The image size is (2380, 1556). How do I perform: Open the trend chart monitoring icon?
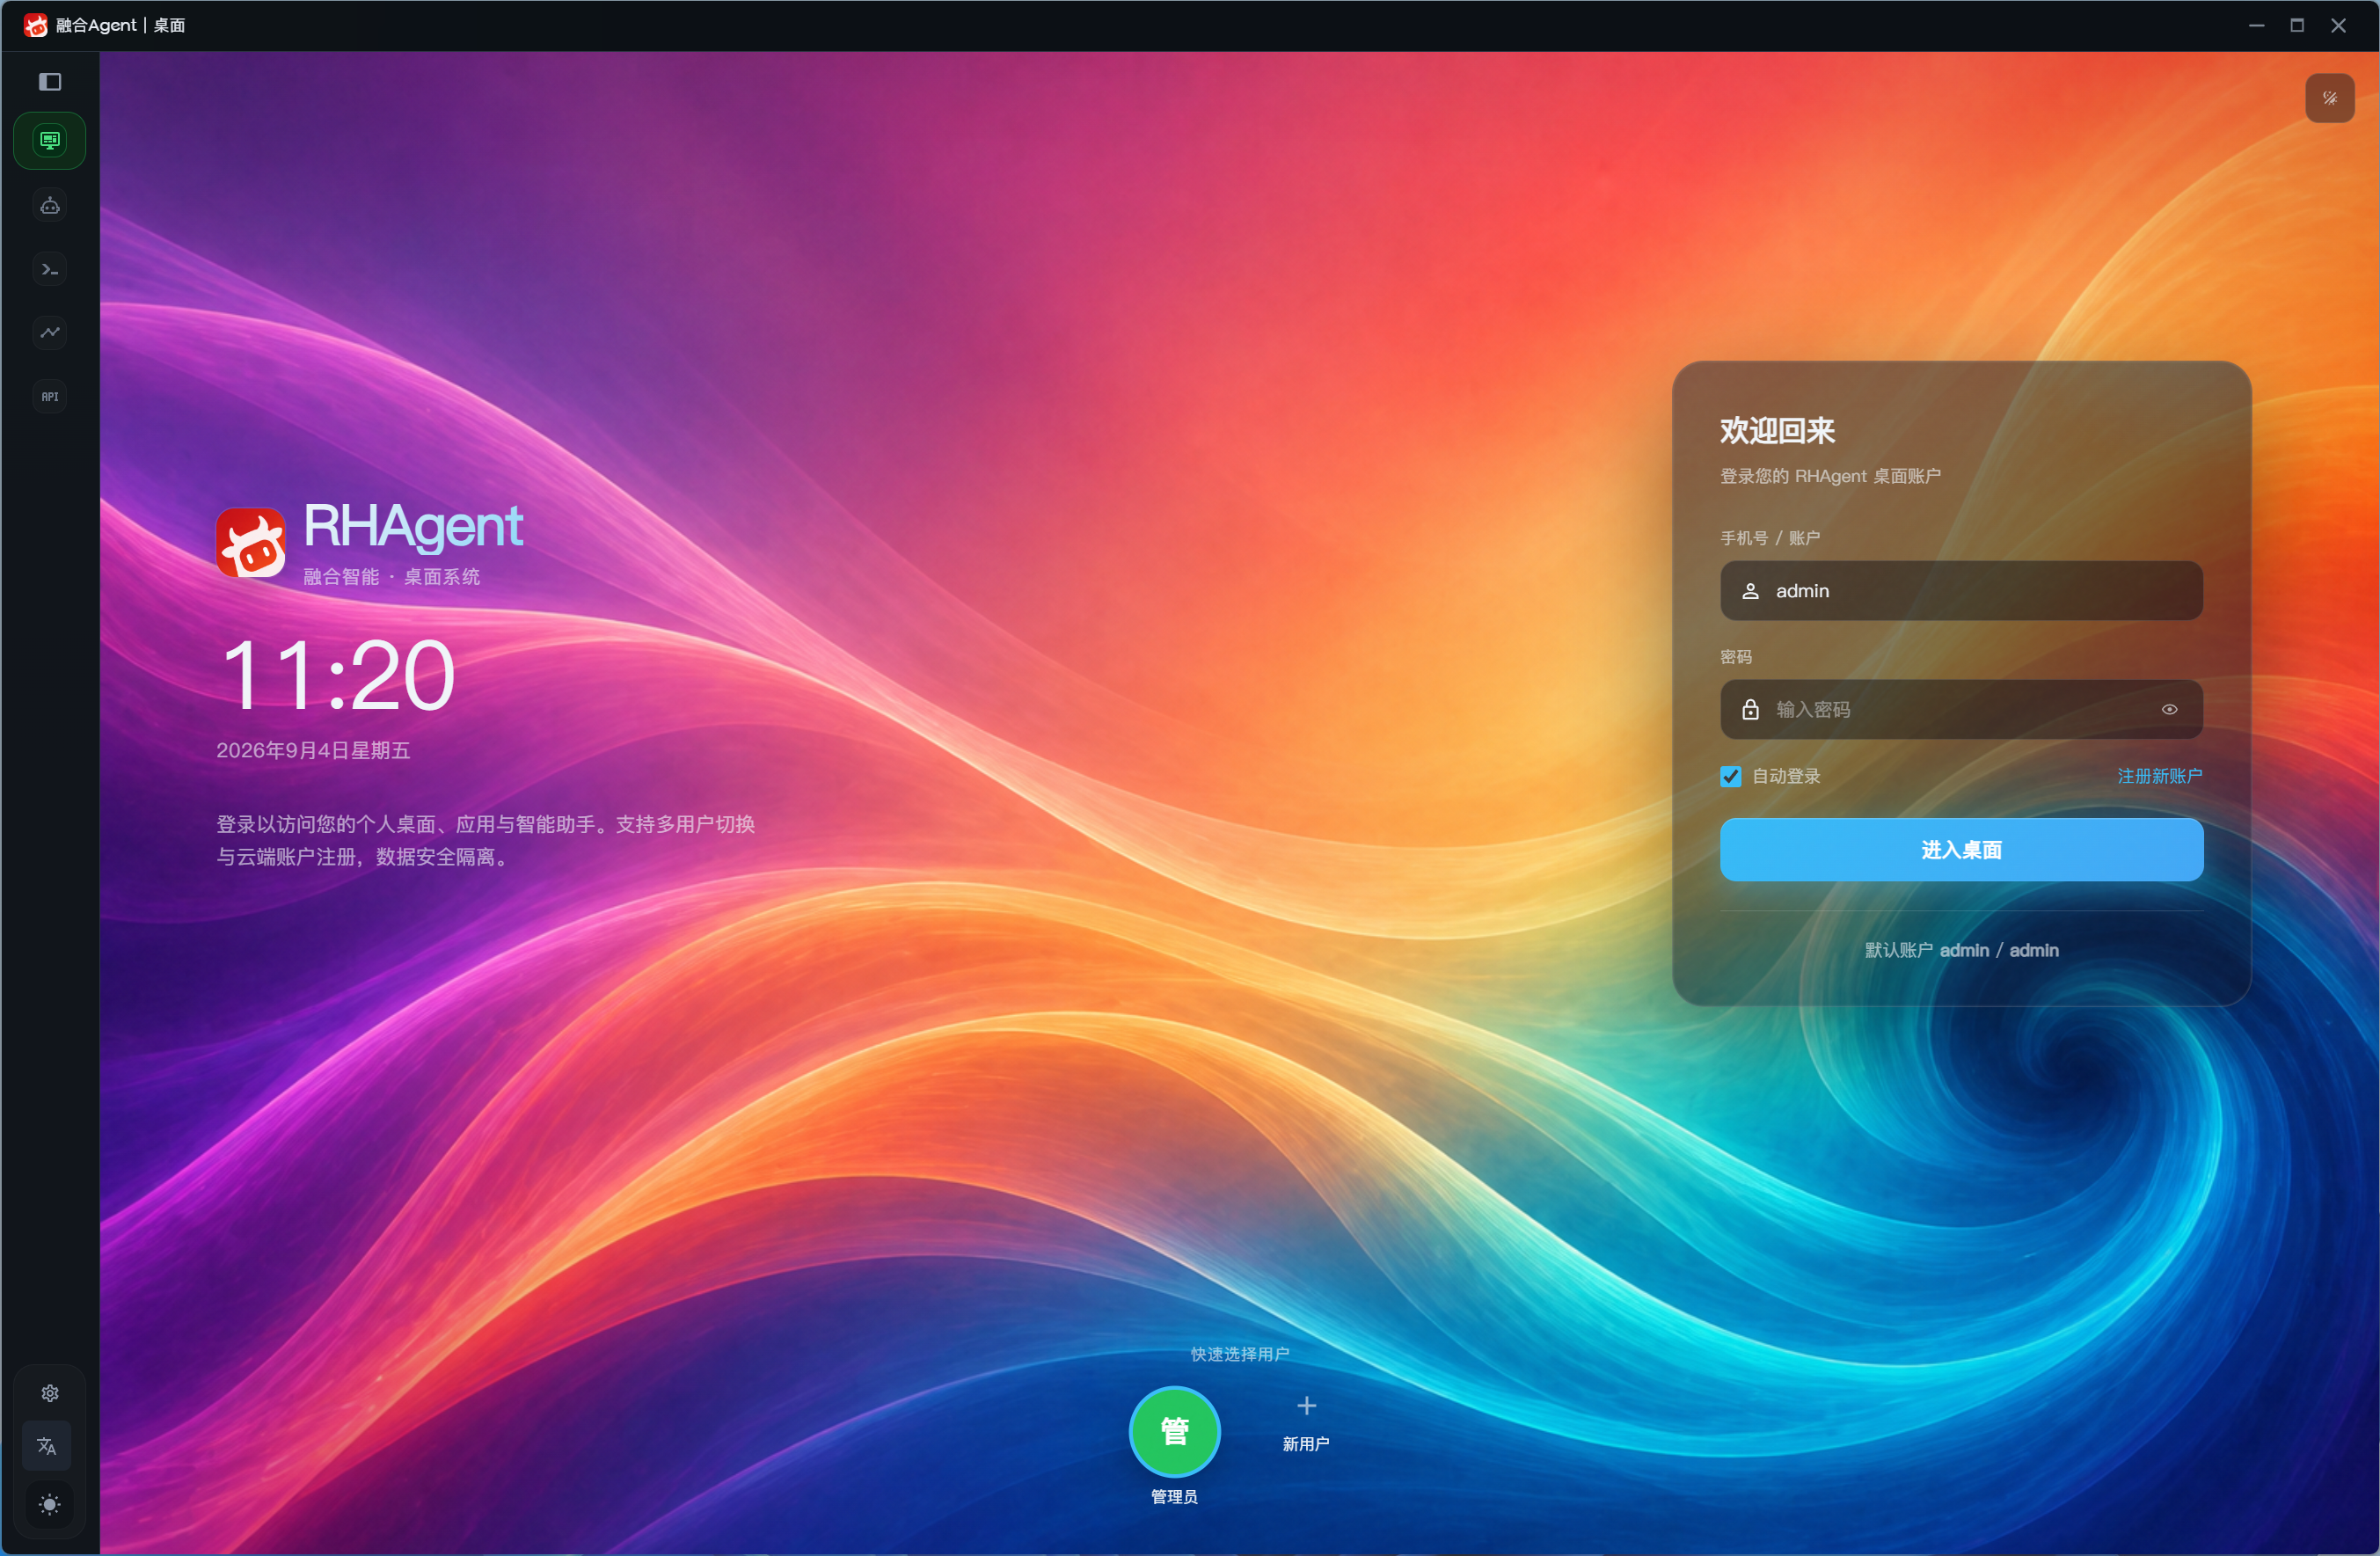[x=50, y=332]
